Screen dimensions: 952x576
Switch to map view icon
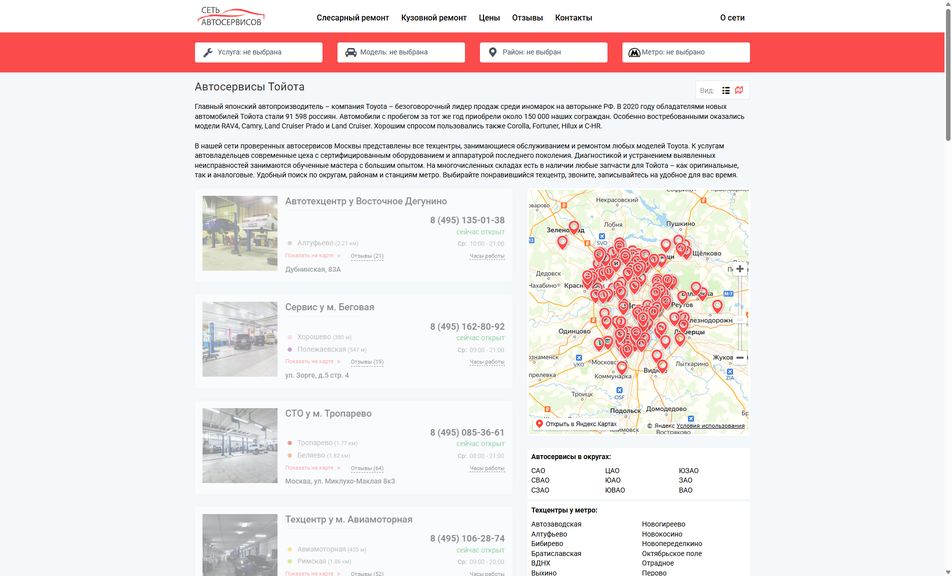[739, 90]
